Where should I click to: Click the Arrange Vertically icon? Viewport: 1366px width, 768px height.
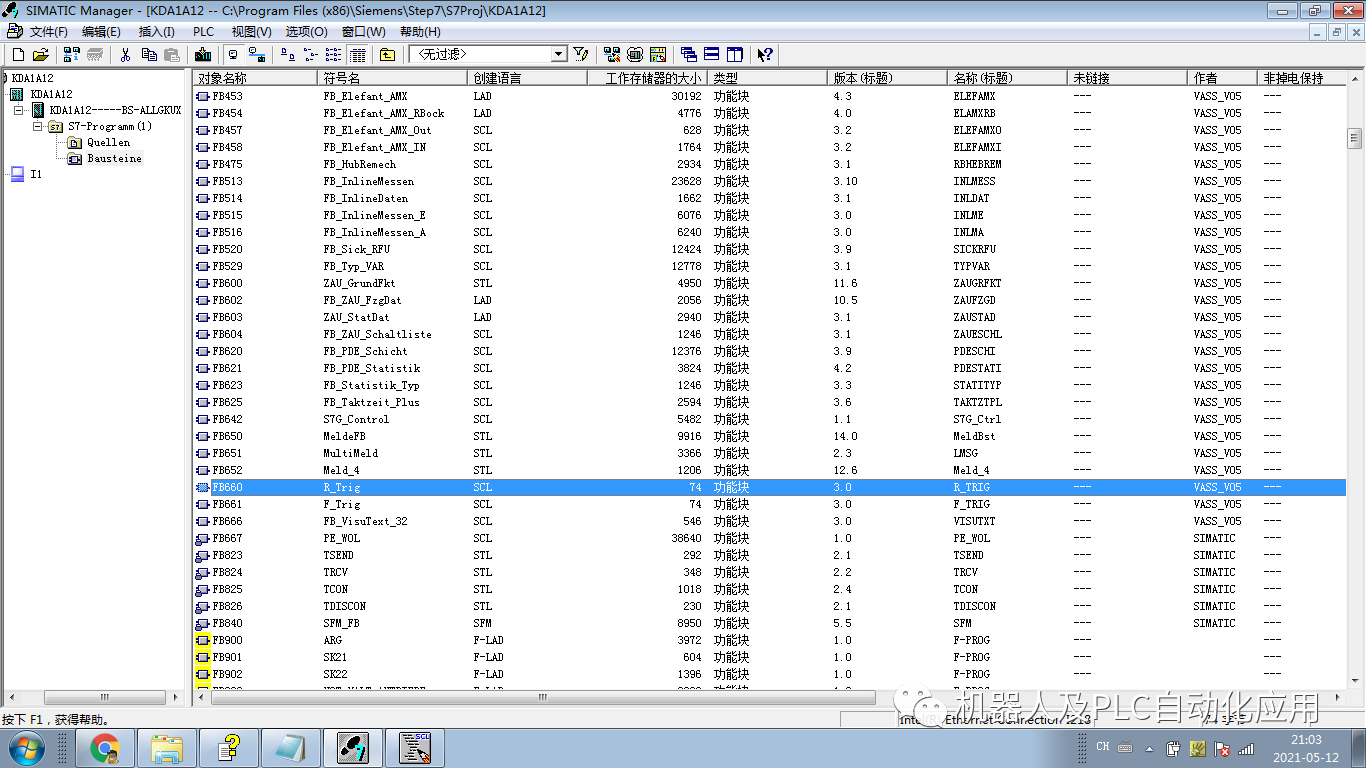[735, 54]
